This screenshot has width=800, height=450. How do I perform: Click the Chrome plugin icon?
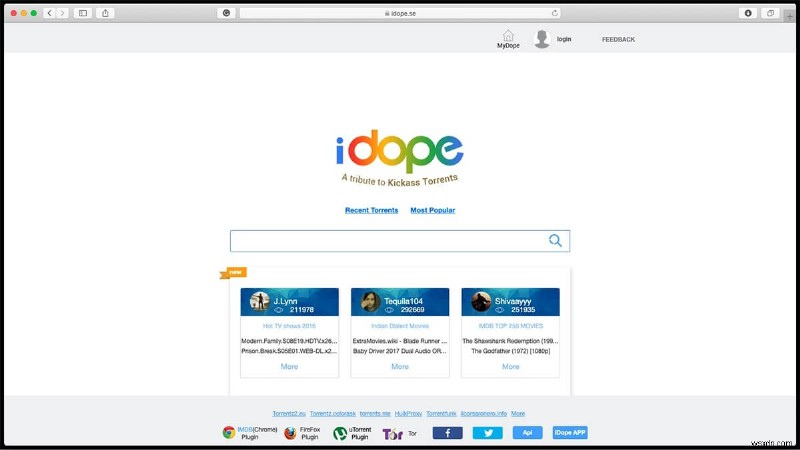point(229,433)
